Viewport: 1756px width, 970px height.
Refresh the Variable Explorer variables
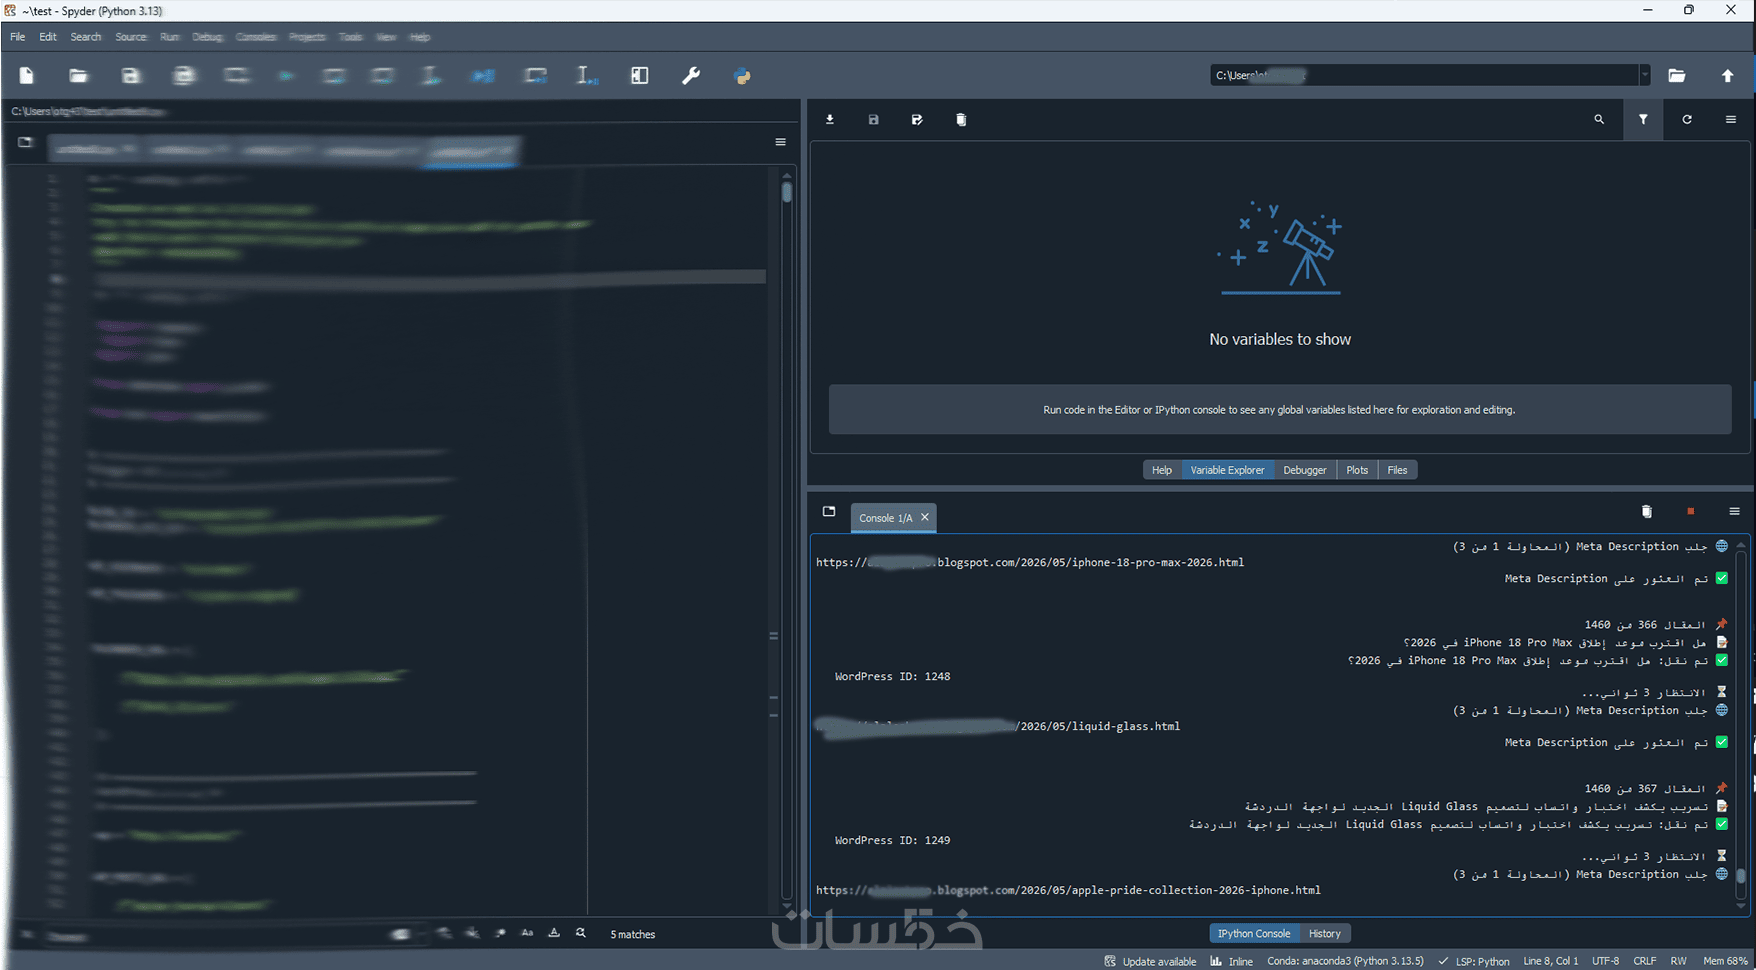(1687, 119)
